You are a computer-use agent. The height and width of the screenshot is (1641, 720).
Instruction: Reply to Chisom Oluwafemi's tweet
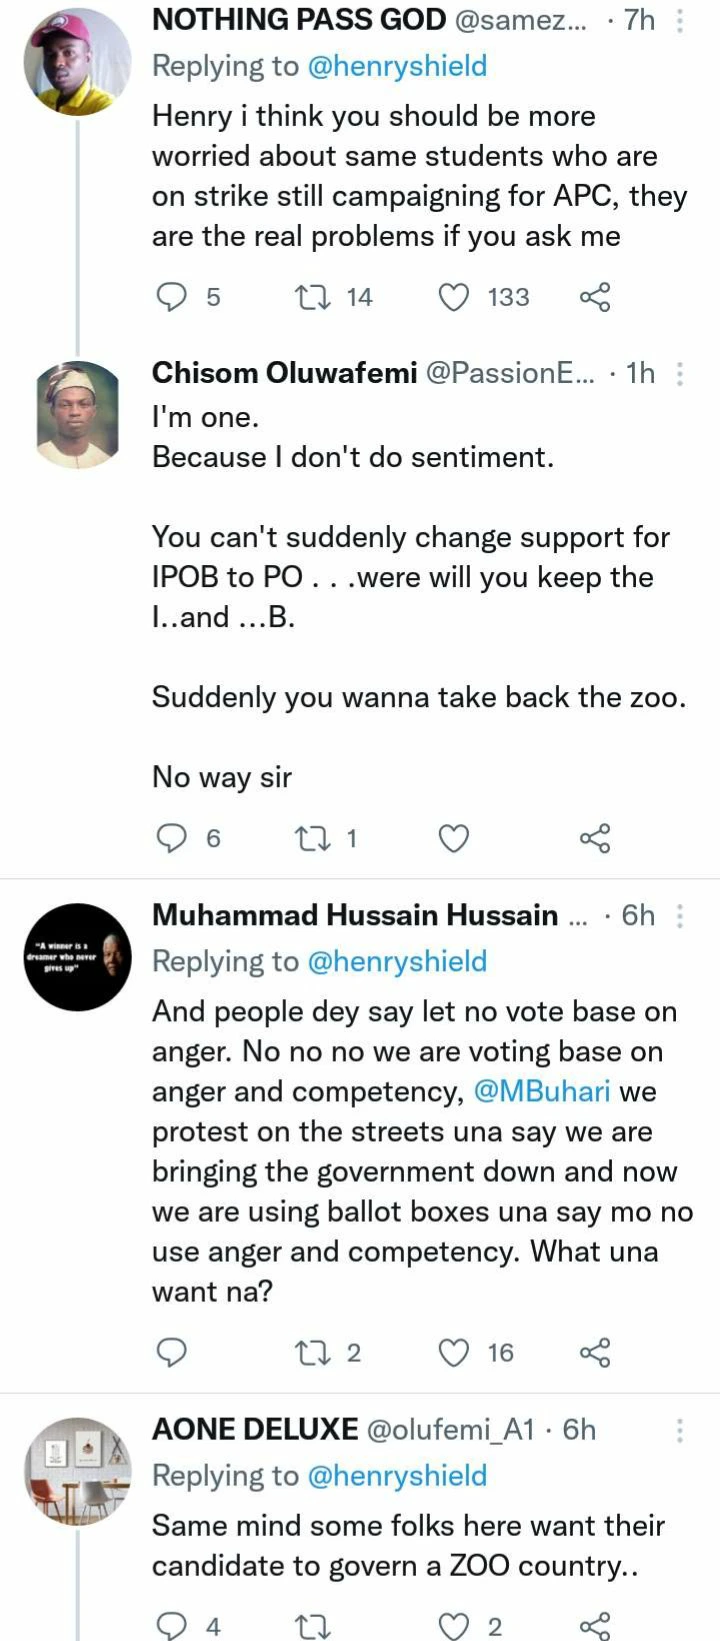coord(173,838)
